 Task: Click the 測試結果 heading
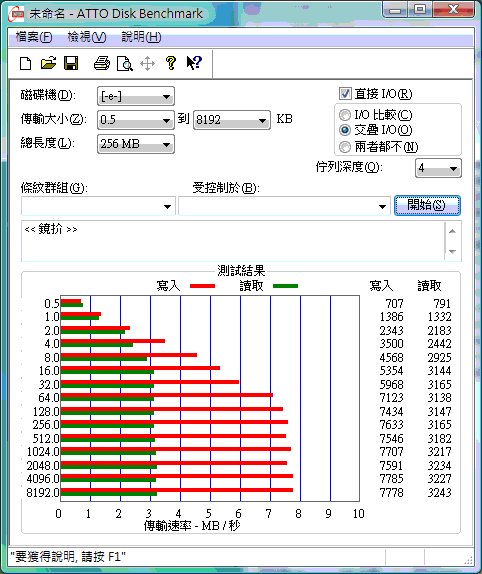tap(241, 271)
